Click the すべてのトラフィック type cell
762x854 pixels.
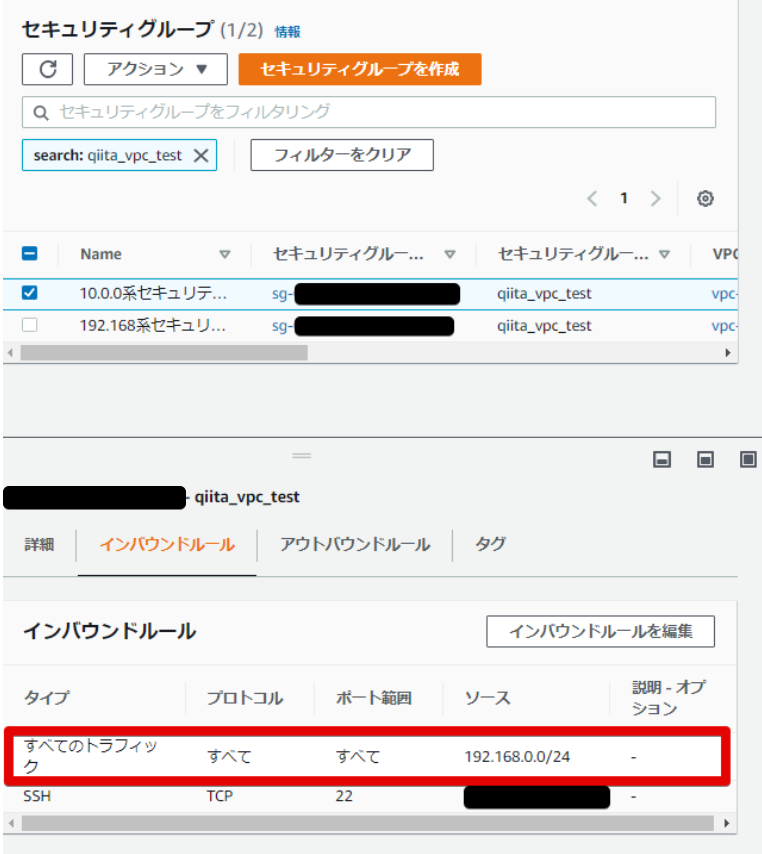[90, 756]
